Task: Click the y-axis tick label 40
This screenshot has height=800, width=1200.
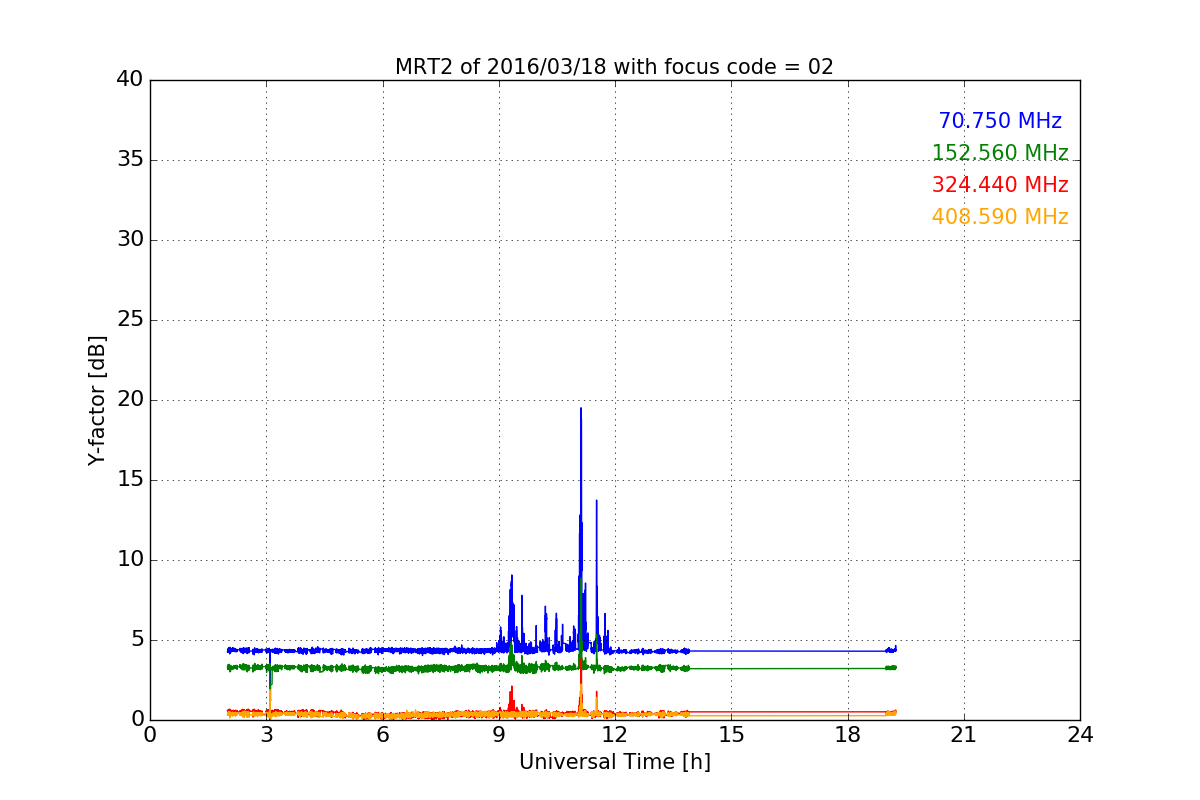Action: coord(130,80)
